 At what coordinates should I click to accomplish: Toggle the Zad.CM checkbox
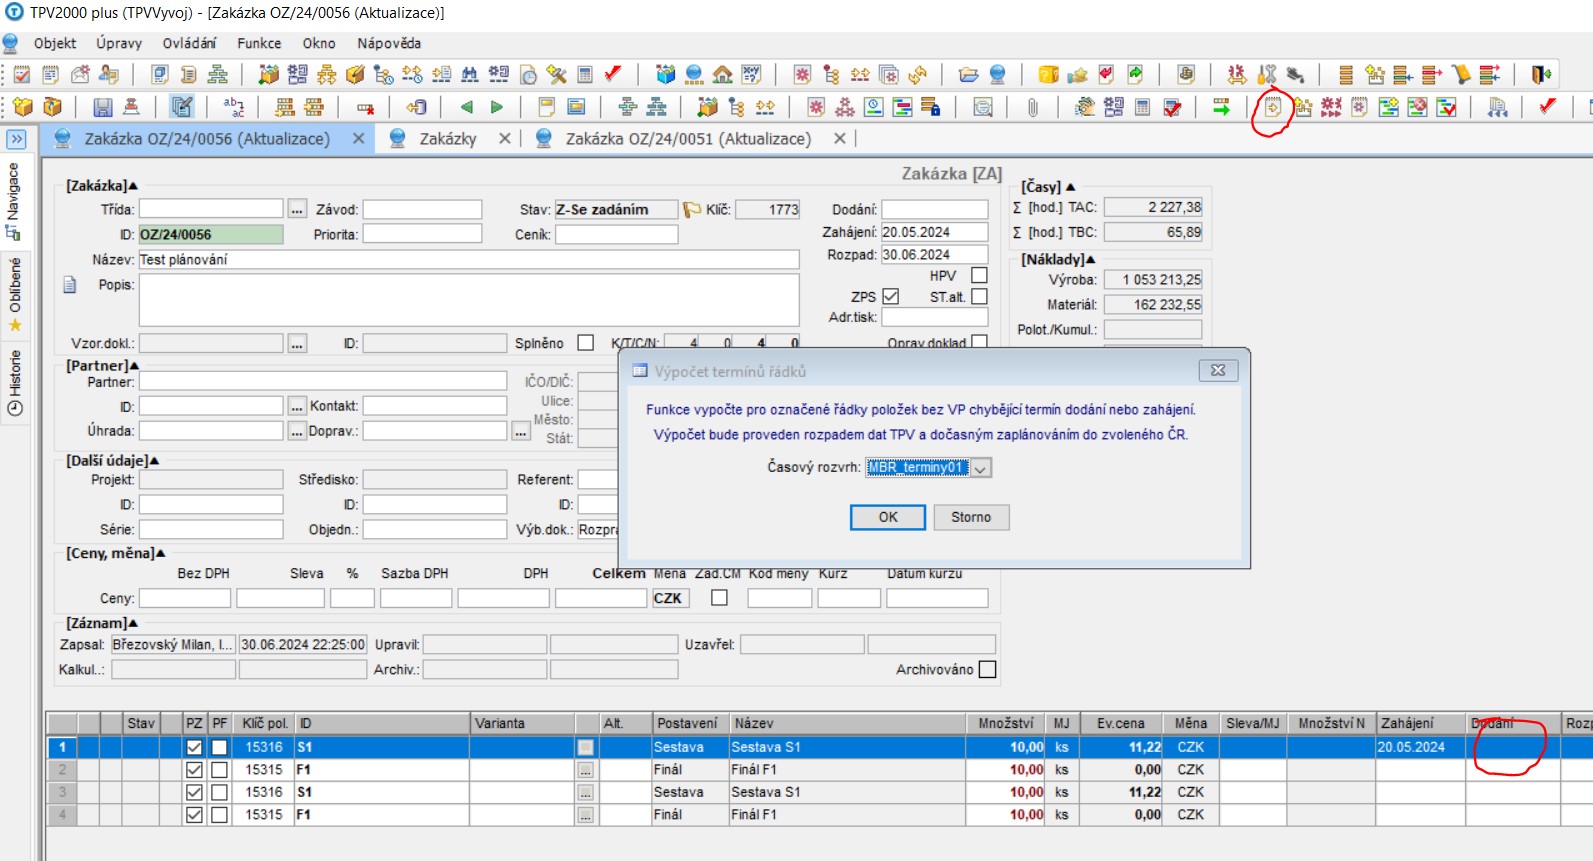[719, 598]
